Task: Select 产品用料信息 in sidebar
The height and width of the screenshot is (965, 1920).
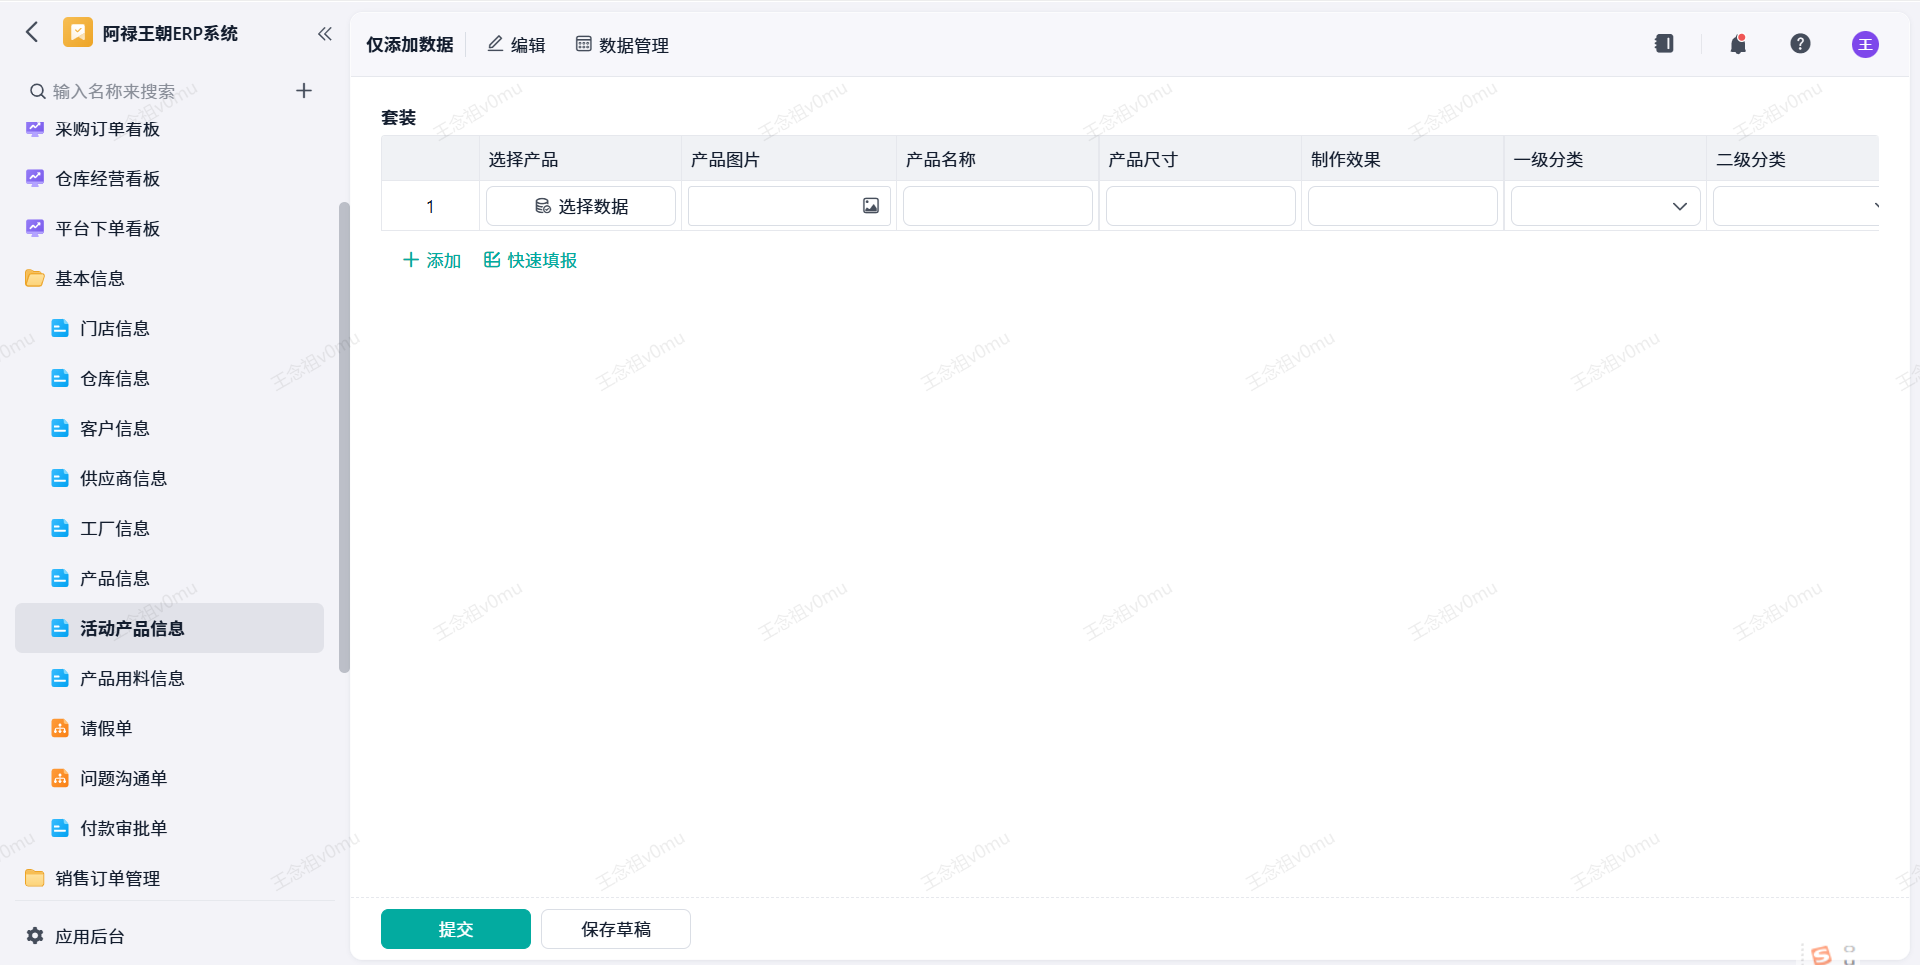Action: tap(169, 678)
